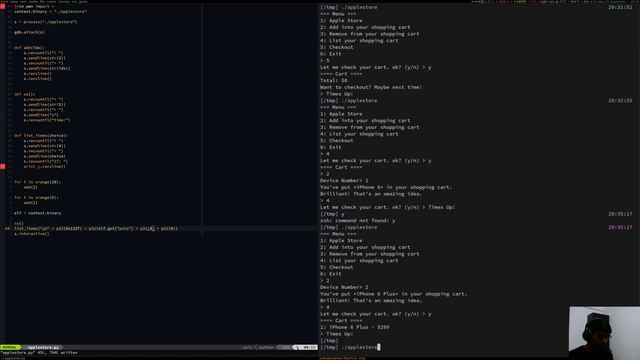Click the python filetype in Vim statusline

(x=266, y=347)
